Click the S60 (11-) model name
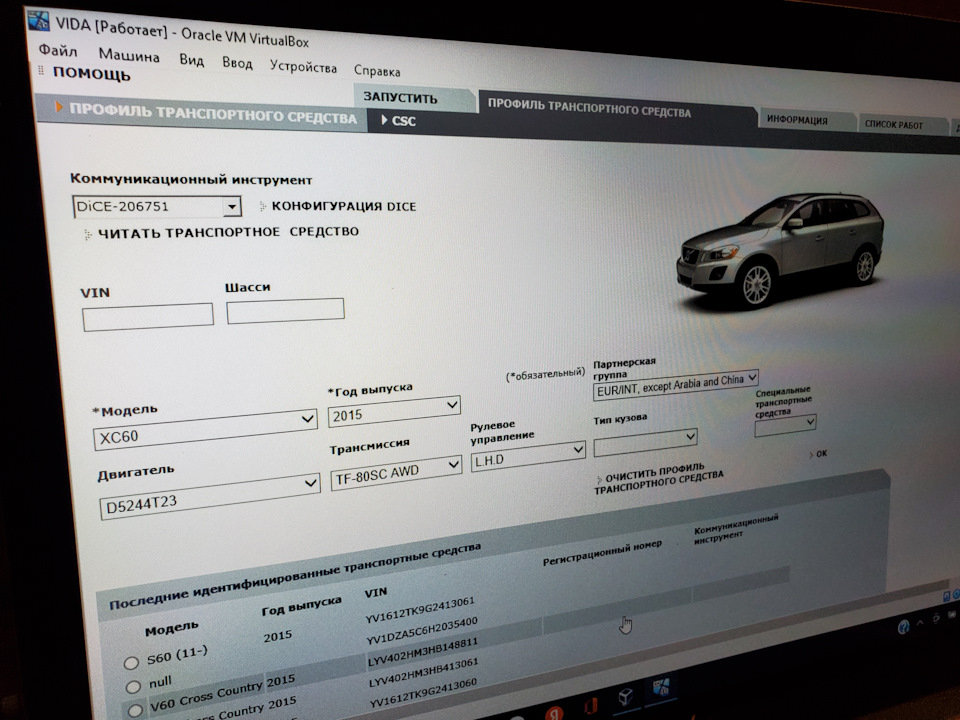This screenshot has height=720, width=960. pyautogui.click(x=178, y=656)
